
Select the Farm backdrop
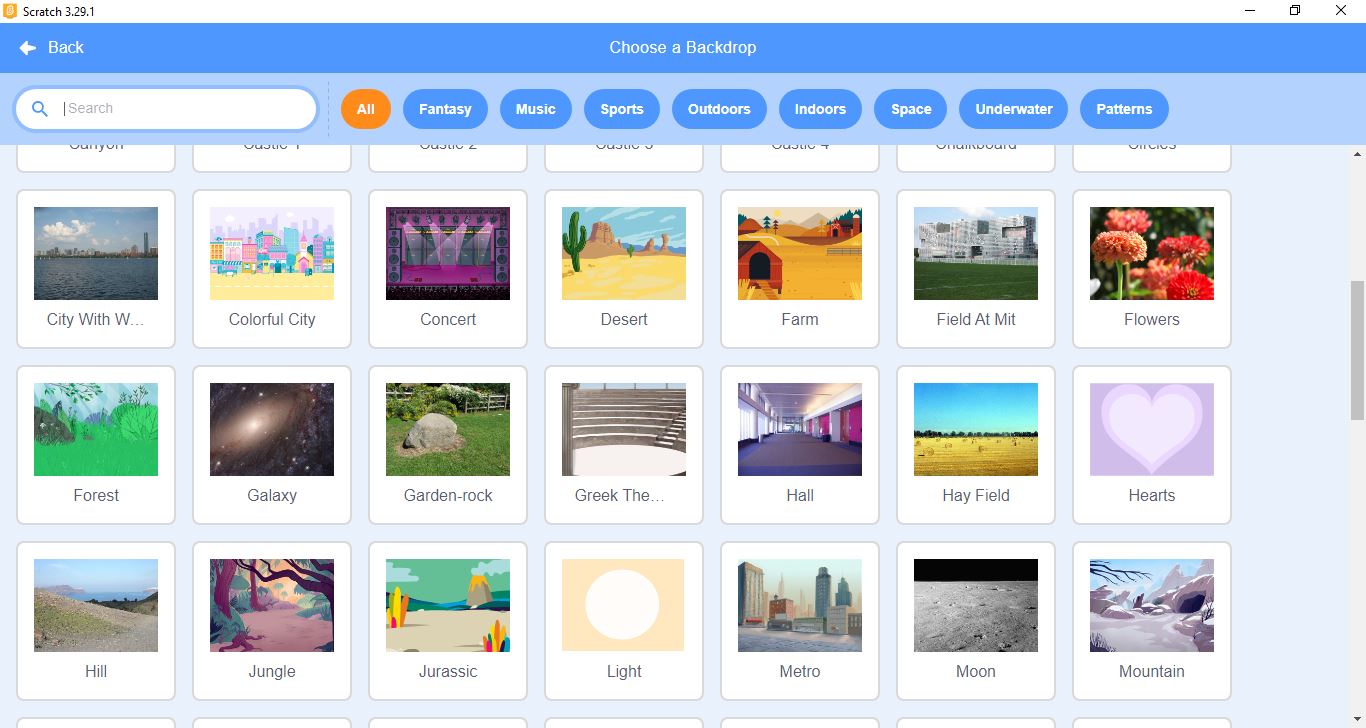(x=800, y=268)
